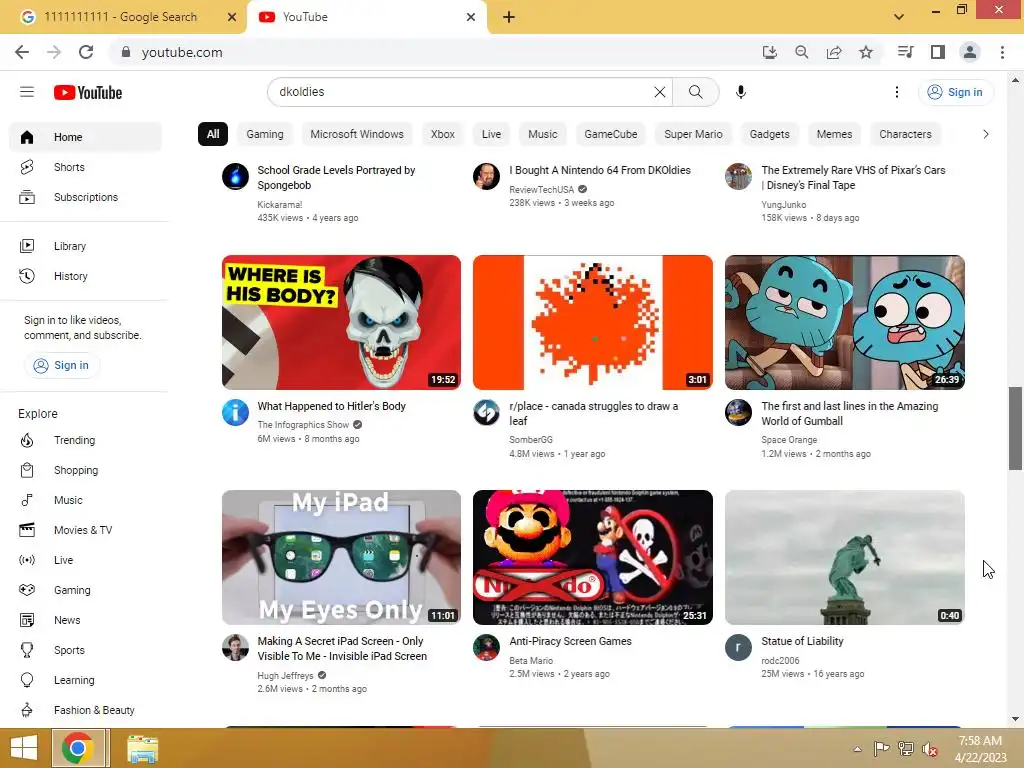Select the Characters filter chip
The height and width of the screenshot is (768, 1024).
[905, 134]
